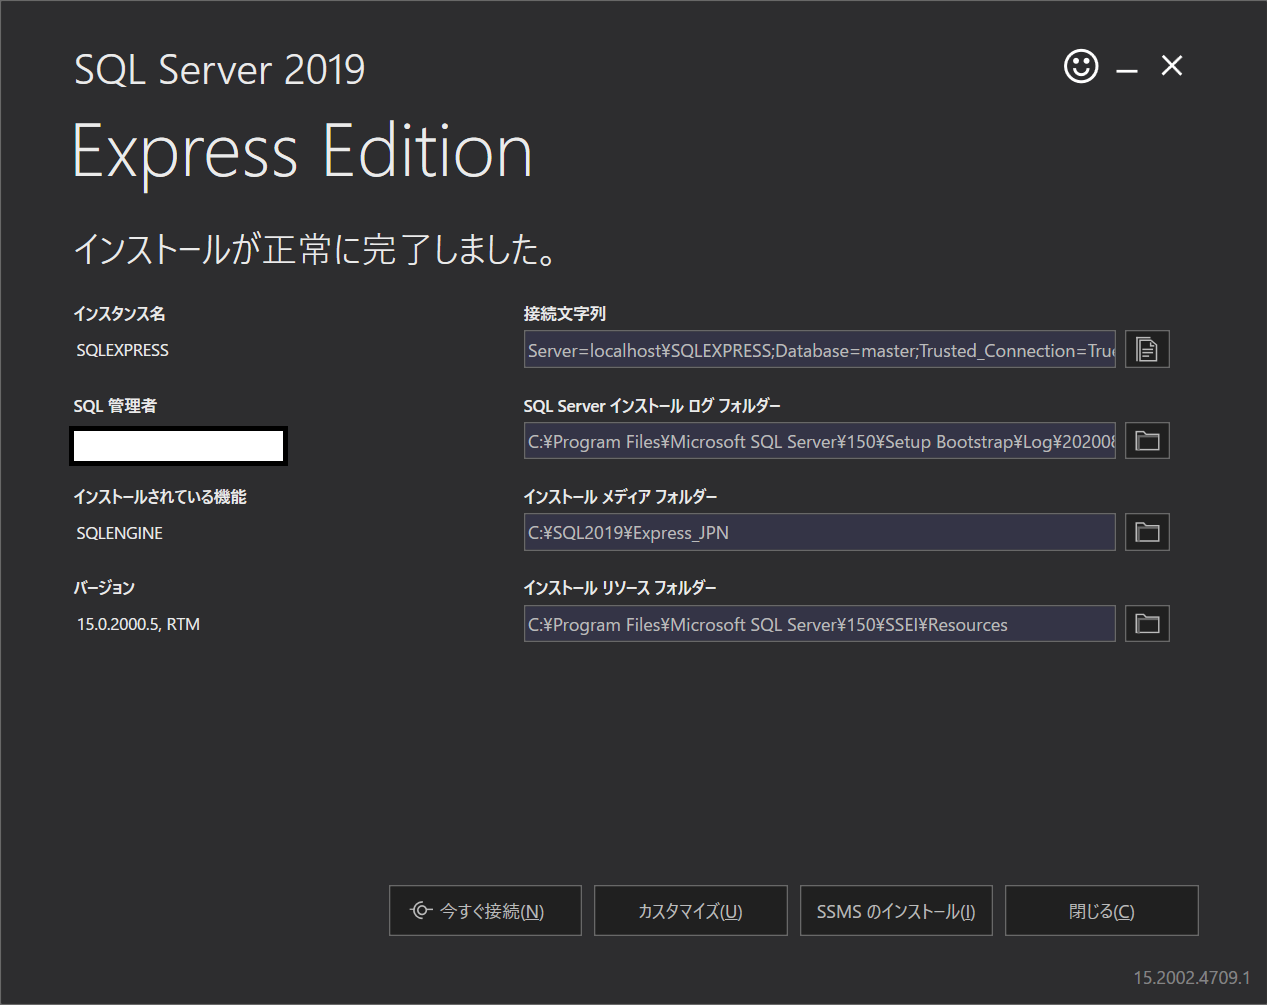
Task: Click the white SQL 管理者 value box
Action: point(178,446)
